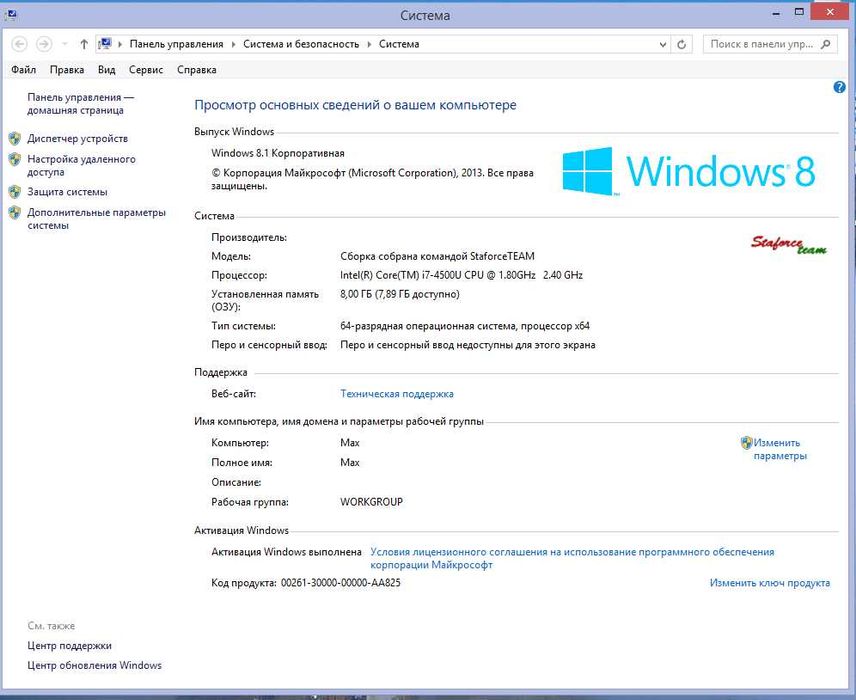Select Система и безопасность breadcrumb
Viewport: 856px width, 700px height.
click(x=301, y=44)
